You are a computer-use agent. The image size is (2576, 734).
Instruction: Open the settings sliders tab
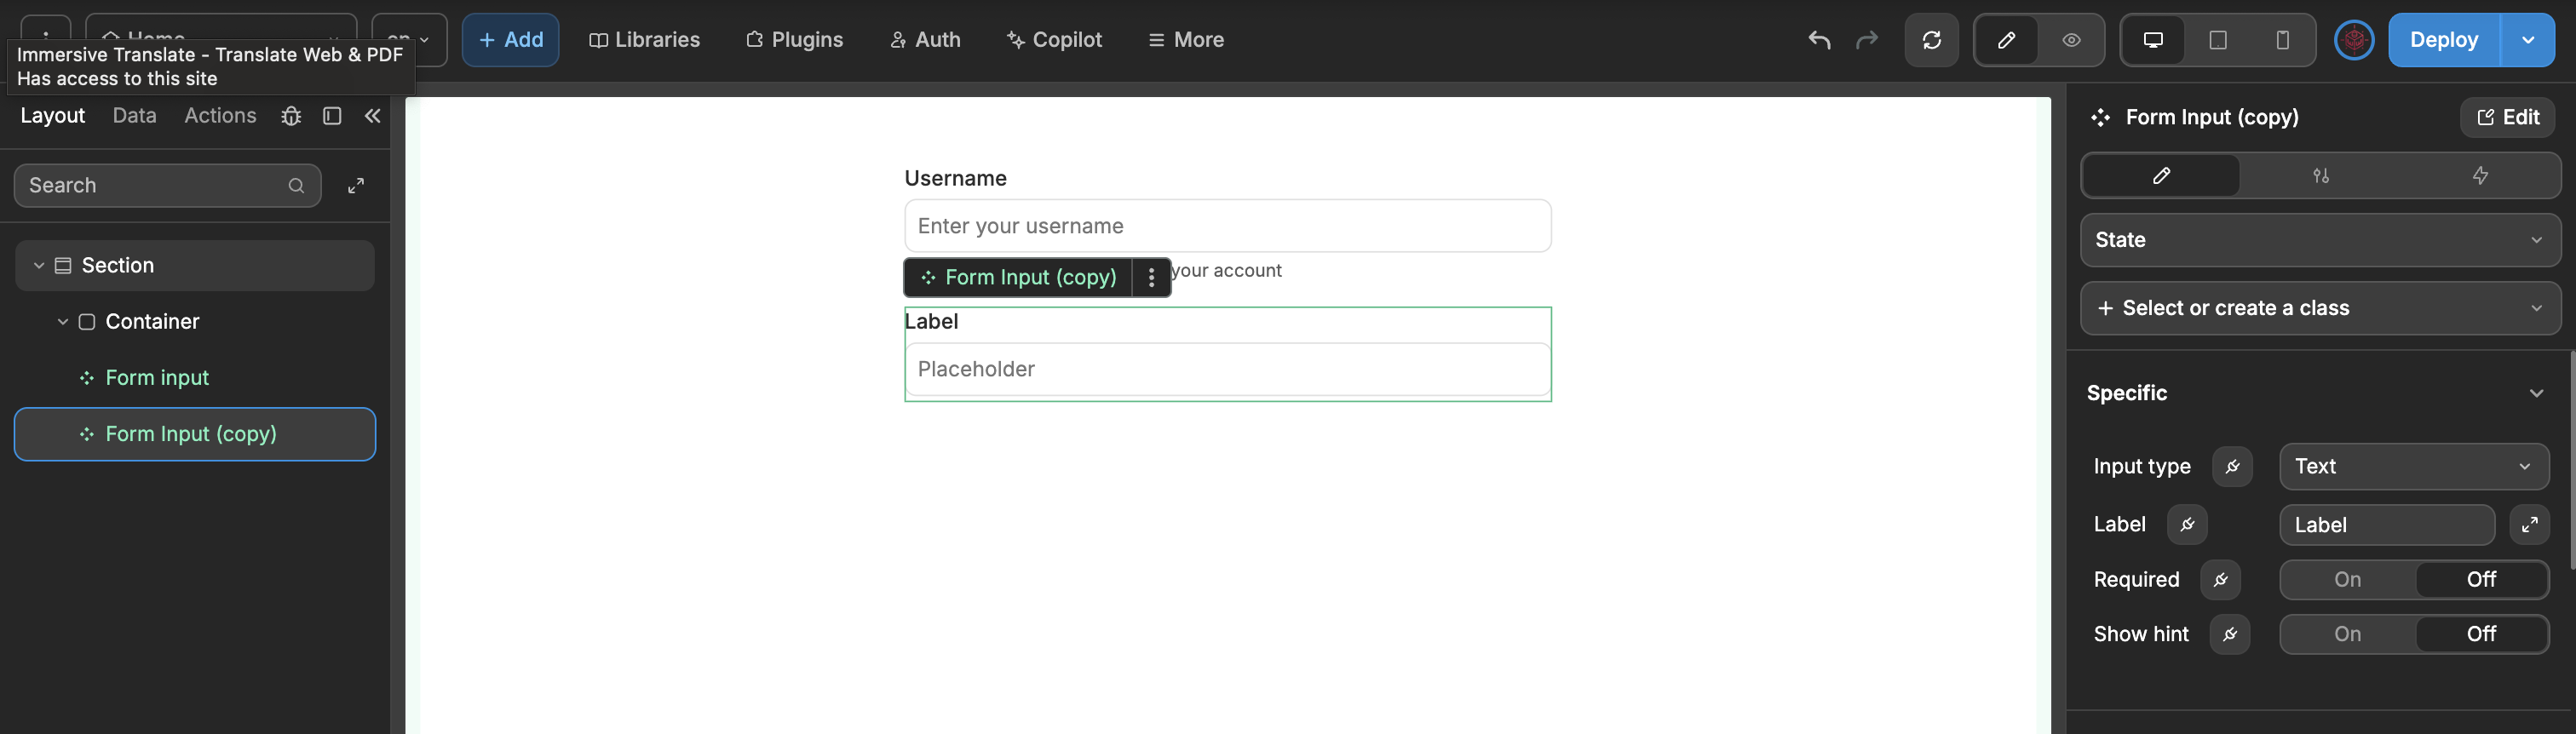[2321, 176]
